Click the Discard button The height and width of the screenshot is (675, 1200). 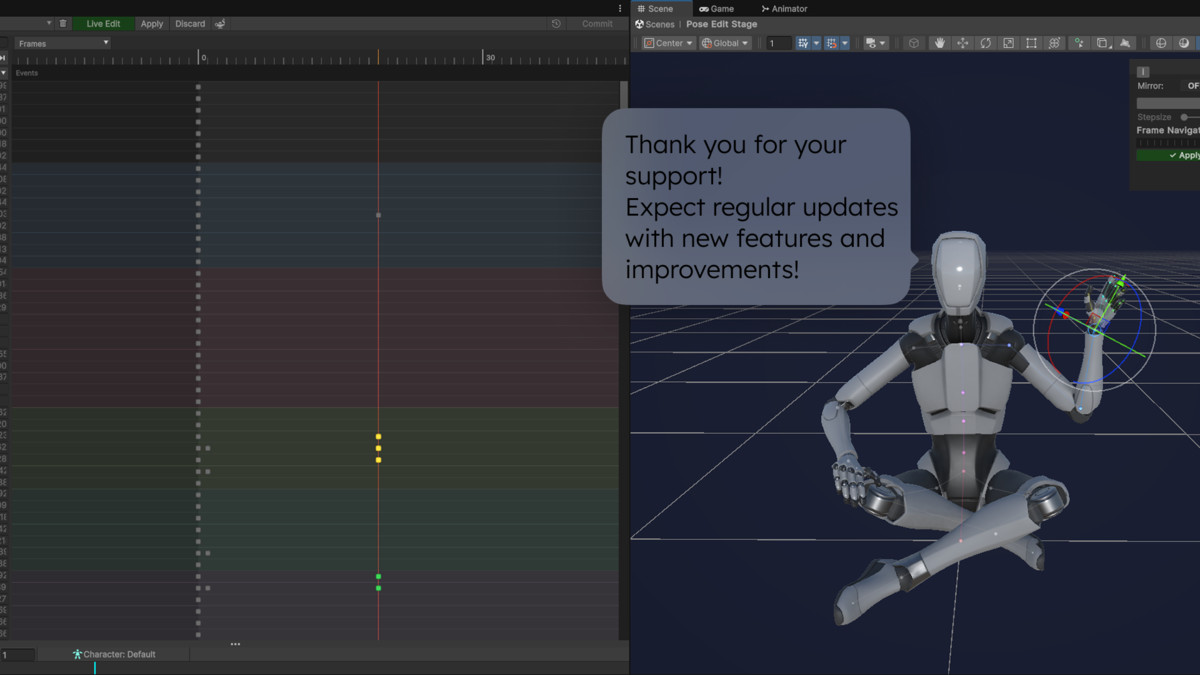190,23
